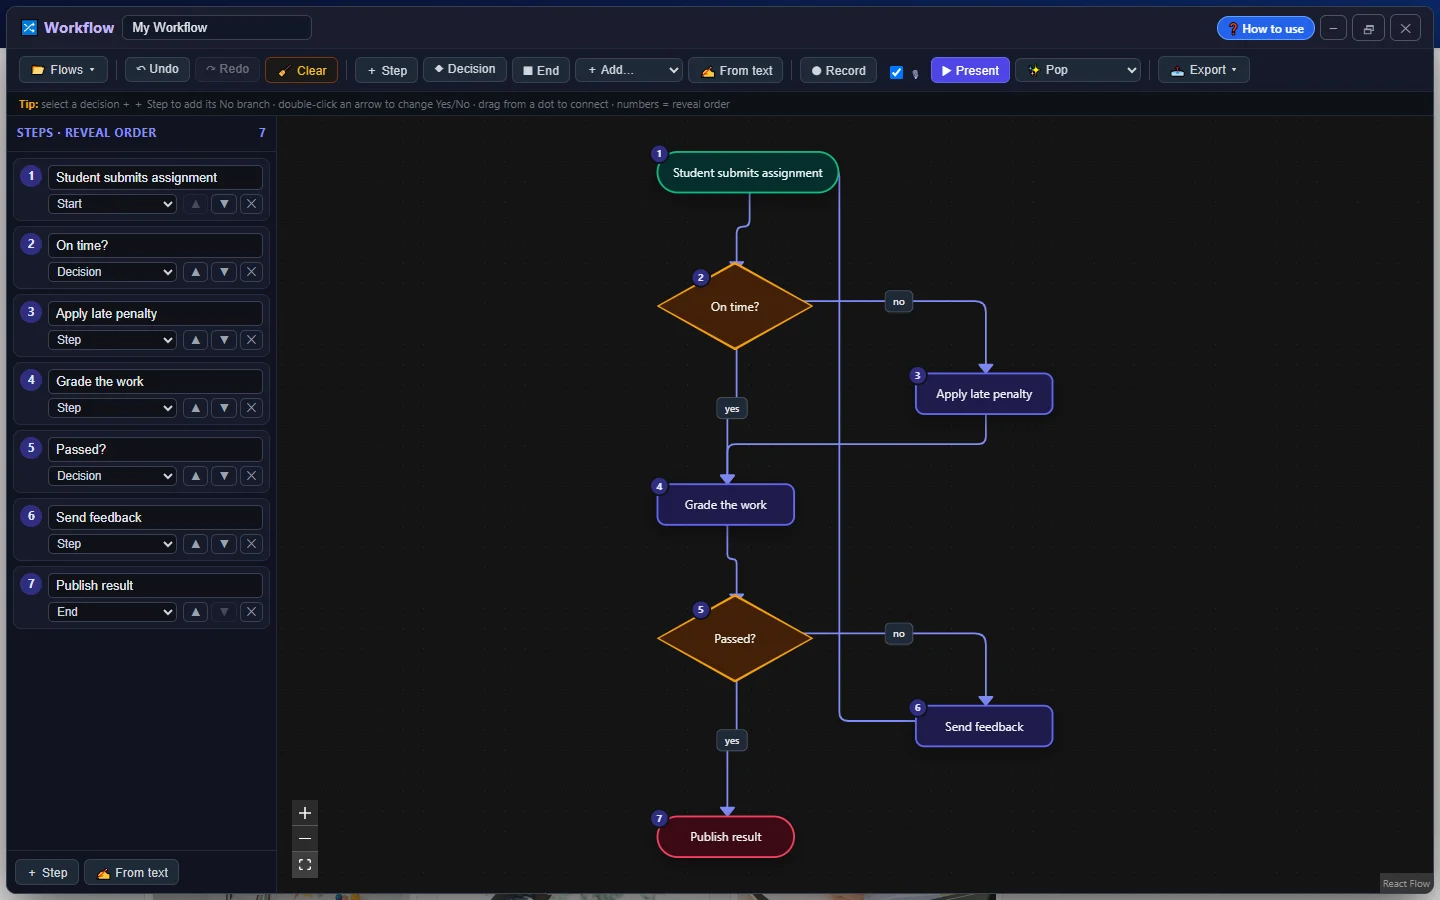
Task: Click the 'yes' label below 'Passed?'
Action: (x=732, y=741)
